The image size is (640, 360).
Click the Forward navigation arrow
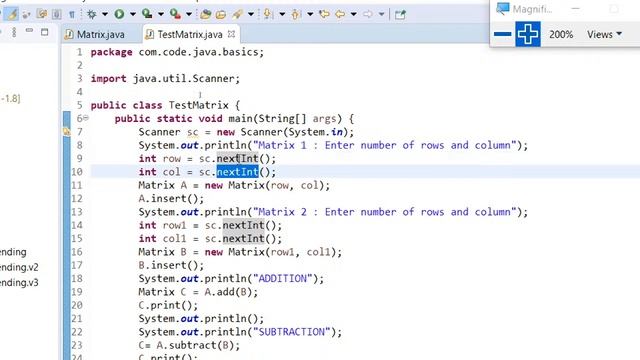368,14
